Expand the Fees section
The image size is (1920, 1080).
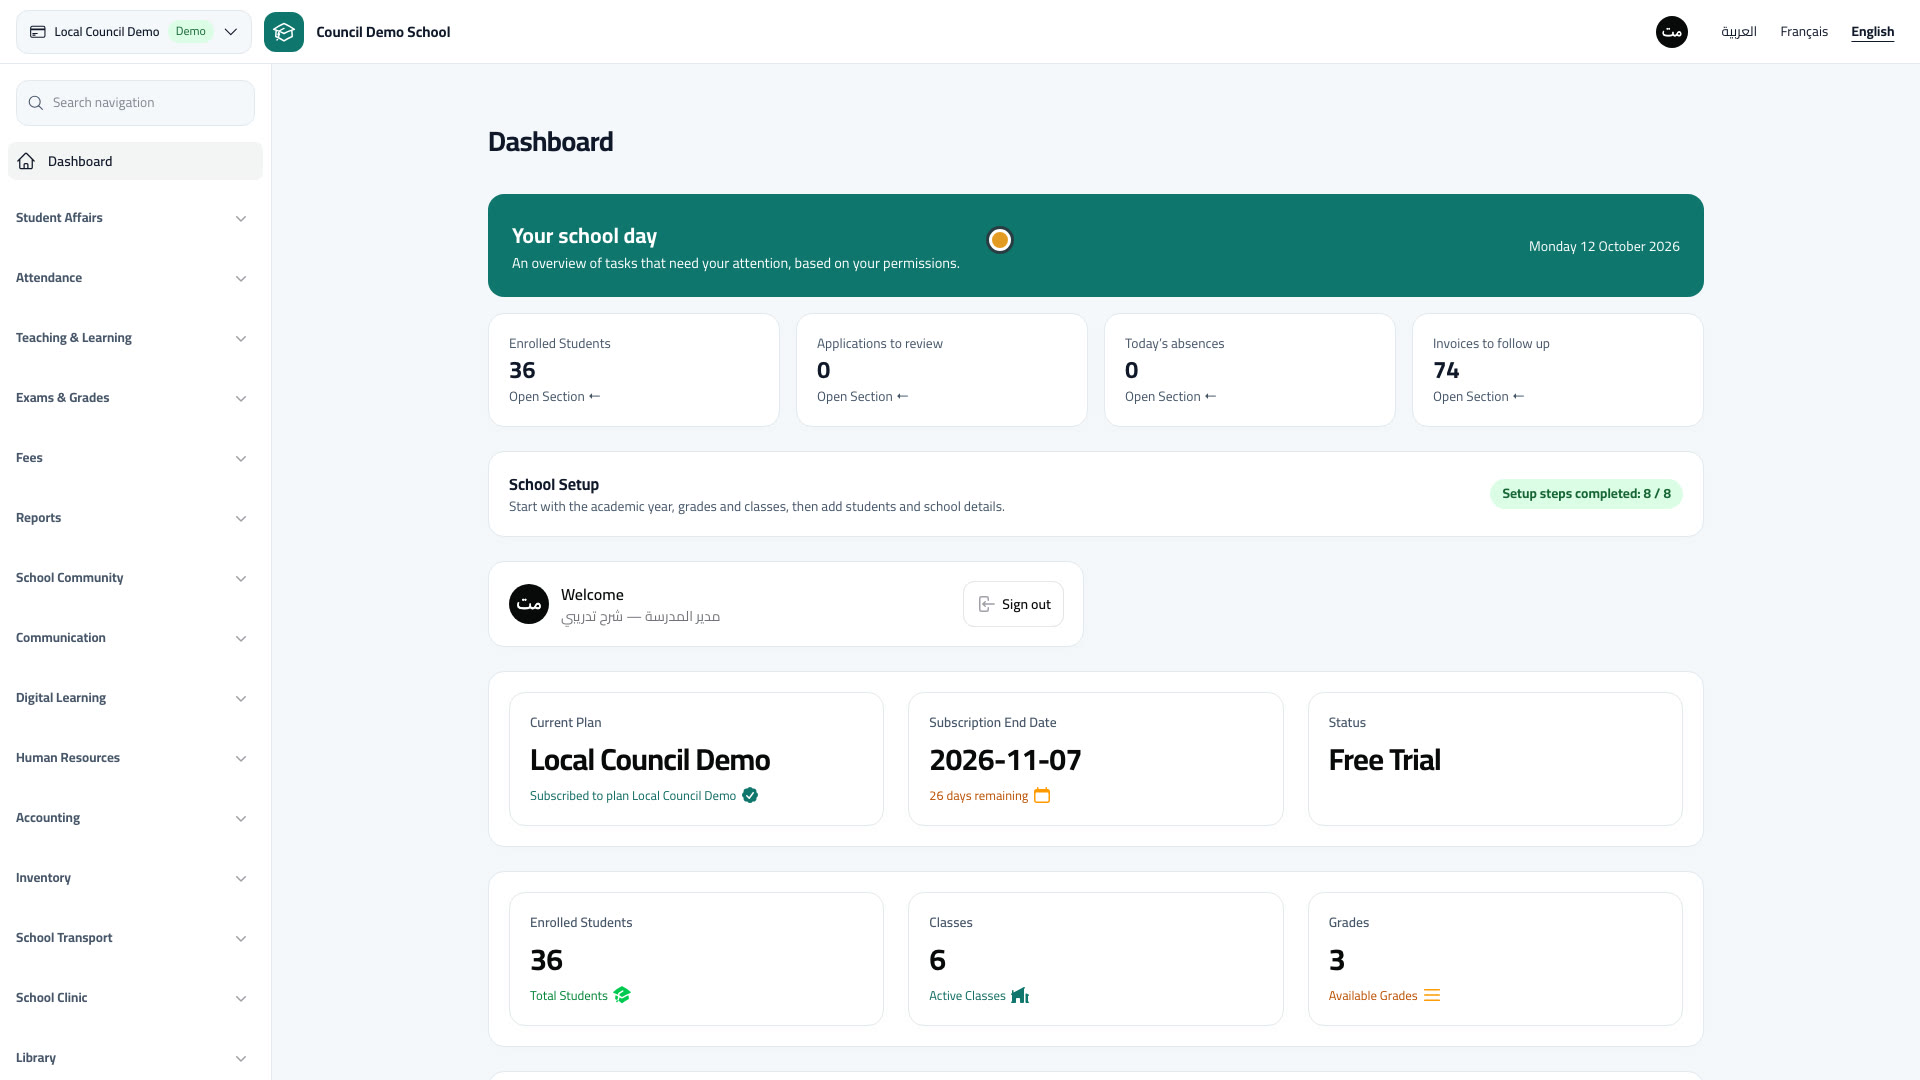[x=135, y=458]
